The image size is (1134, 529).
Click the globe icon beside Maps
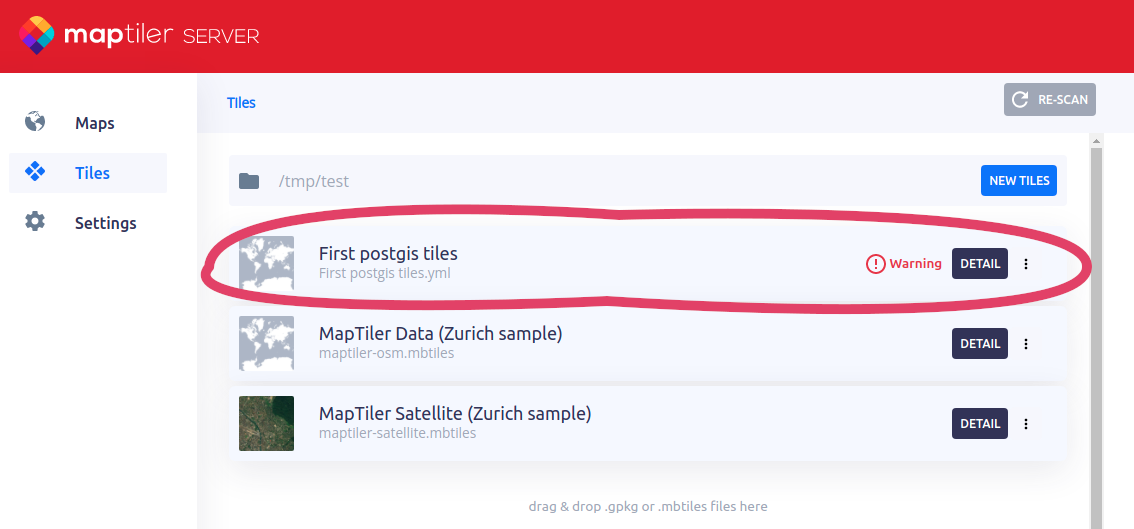(x=35, y=122)
